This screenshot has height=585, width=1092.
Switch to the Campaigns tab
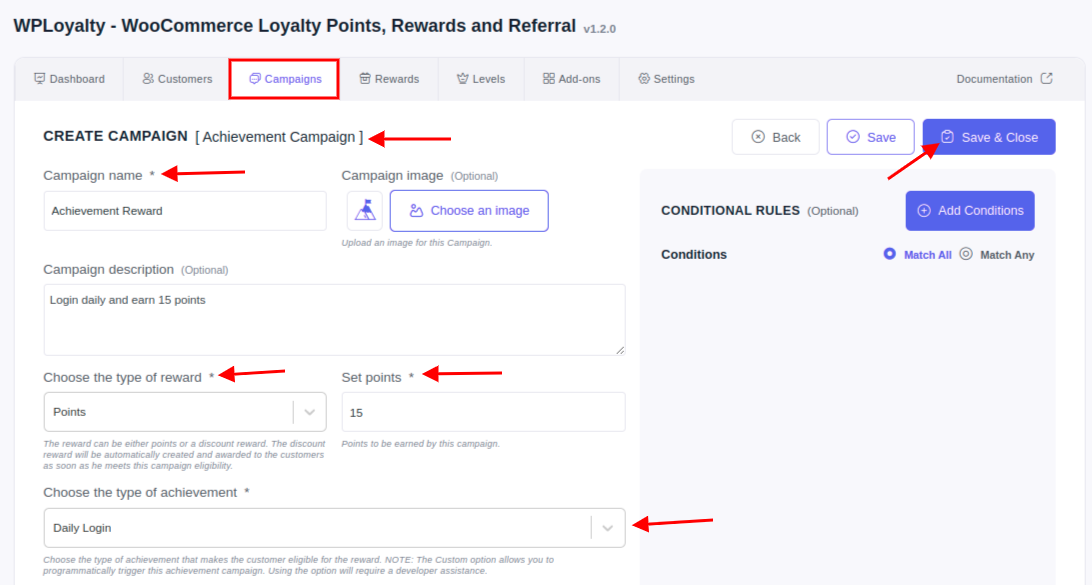[x=284, y=79]
